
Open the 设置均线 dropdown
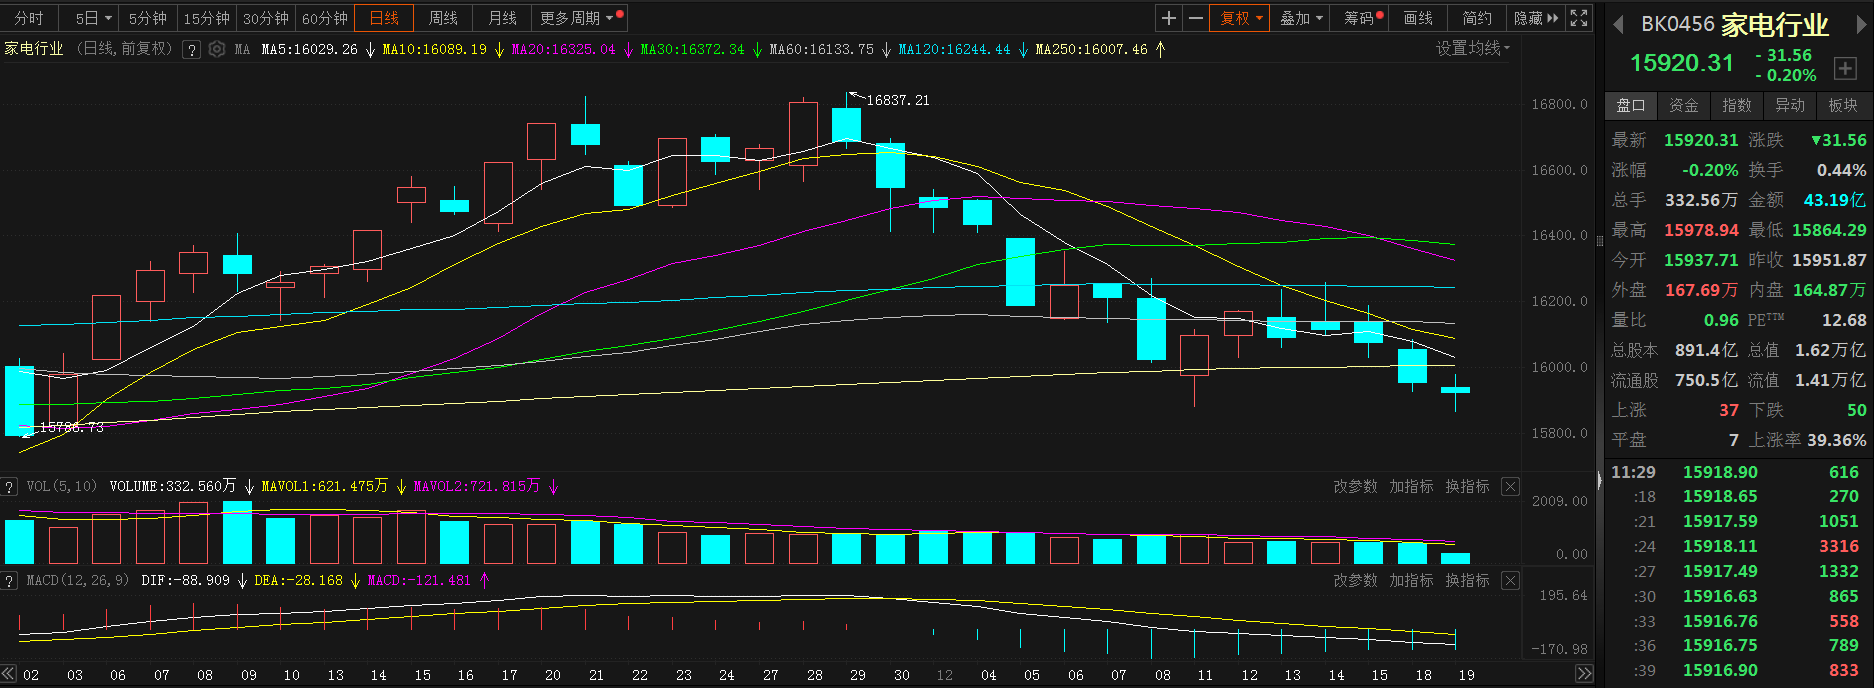coord(1472,48)
